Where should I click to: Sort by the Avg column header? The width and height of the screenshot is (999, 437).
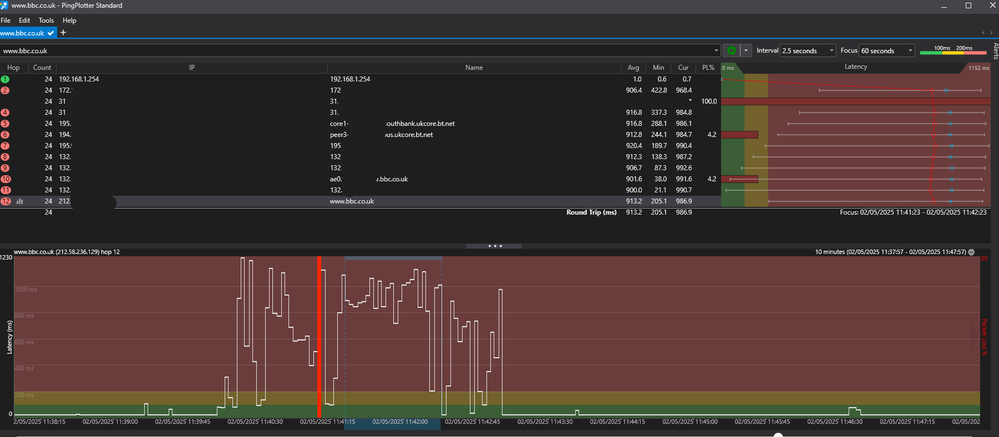coord(632,67)
